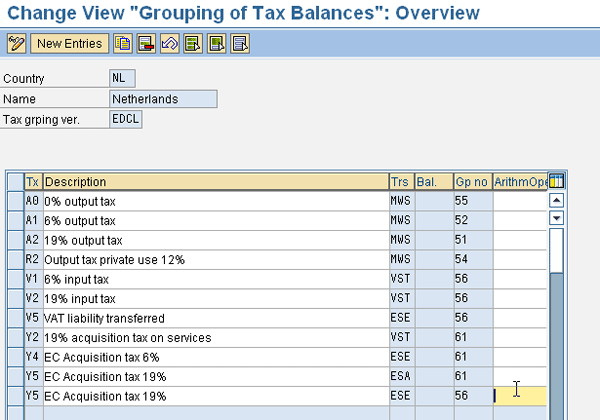Click ArithmOper cell in last Y5 row
This screenshot has height=420, width=600.
[x=519, y=395]
